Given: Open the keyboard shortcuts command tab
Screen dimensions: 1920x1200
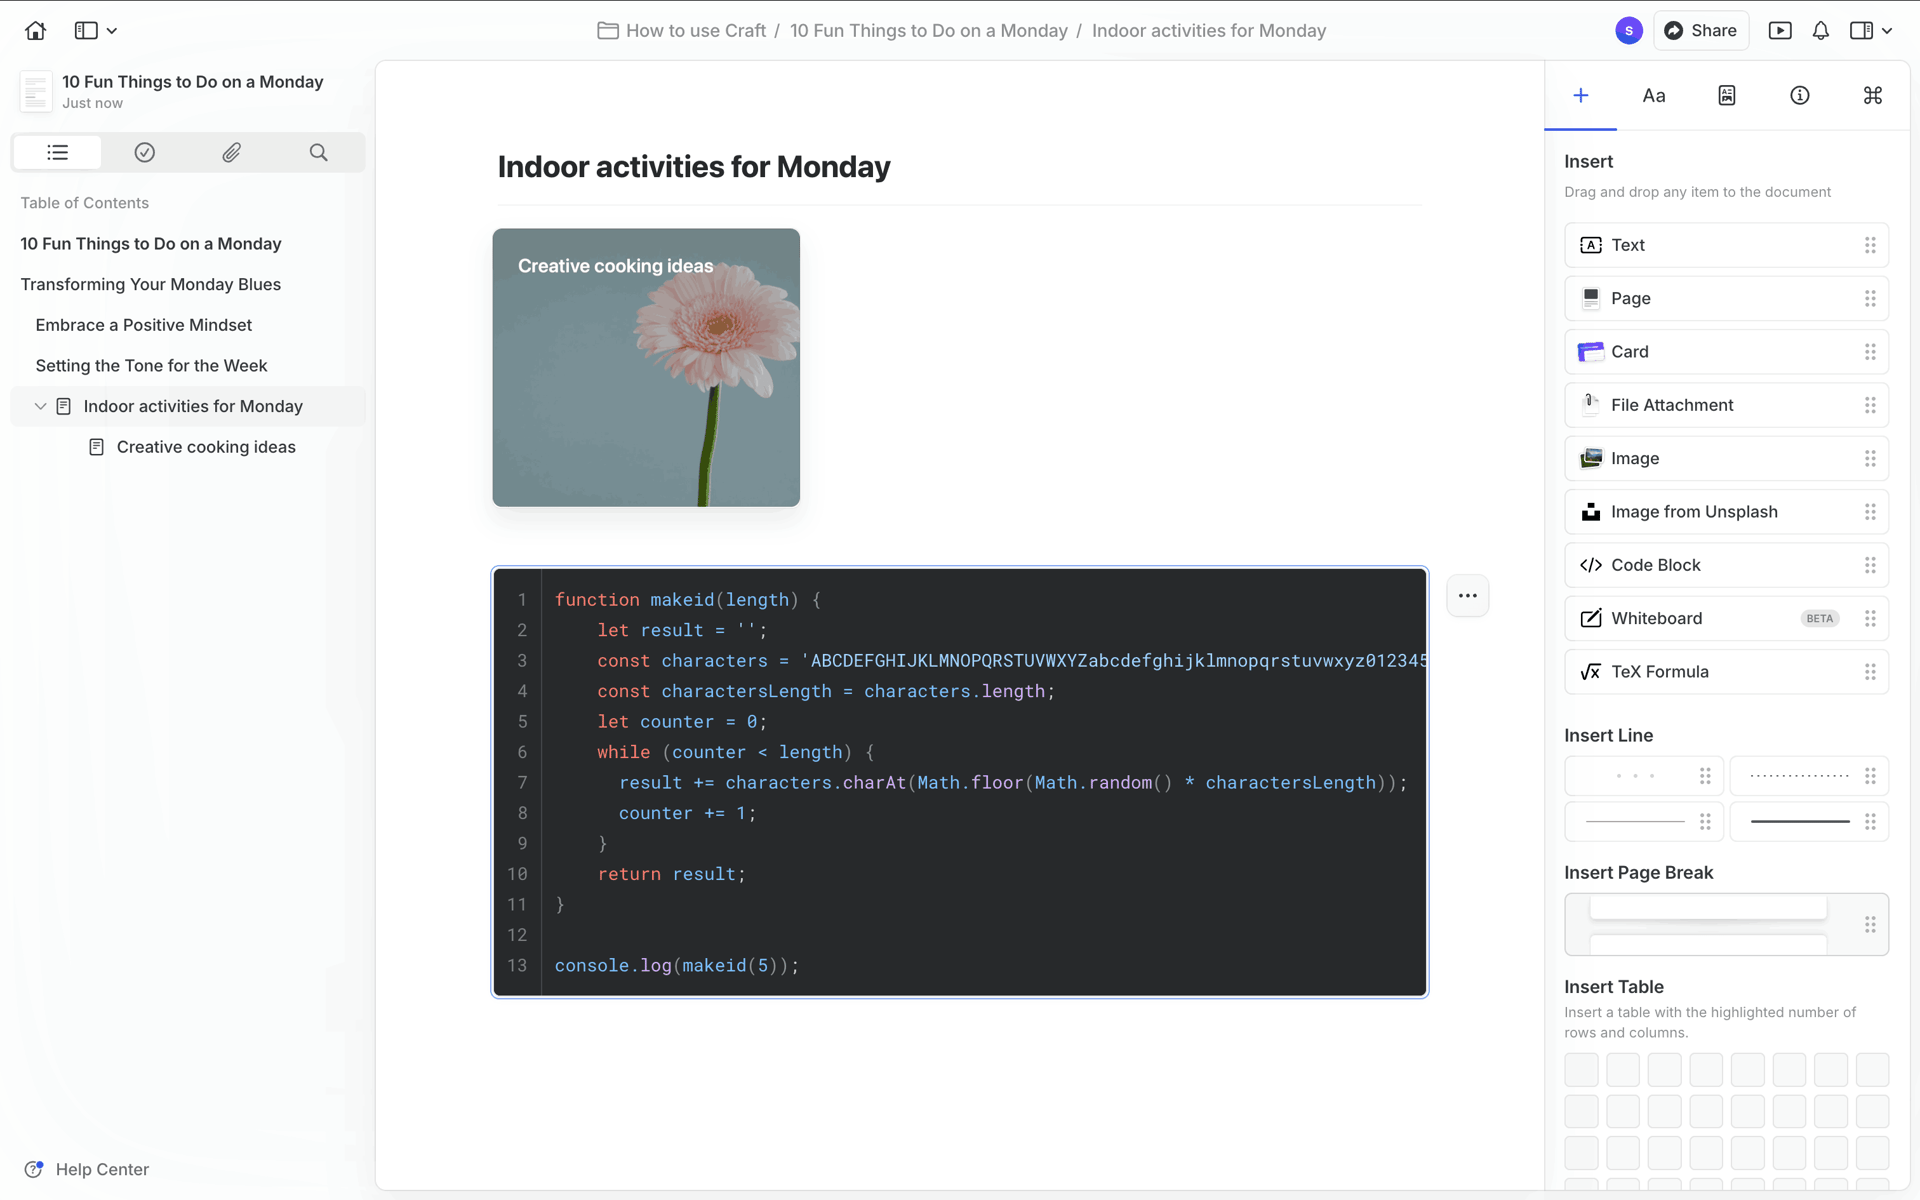Looking at the screenshot, I should [x=1872, y=95].
